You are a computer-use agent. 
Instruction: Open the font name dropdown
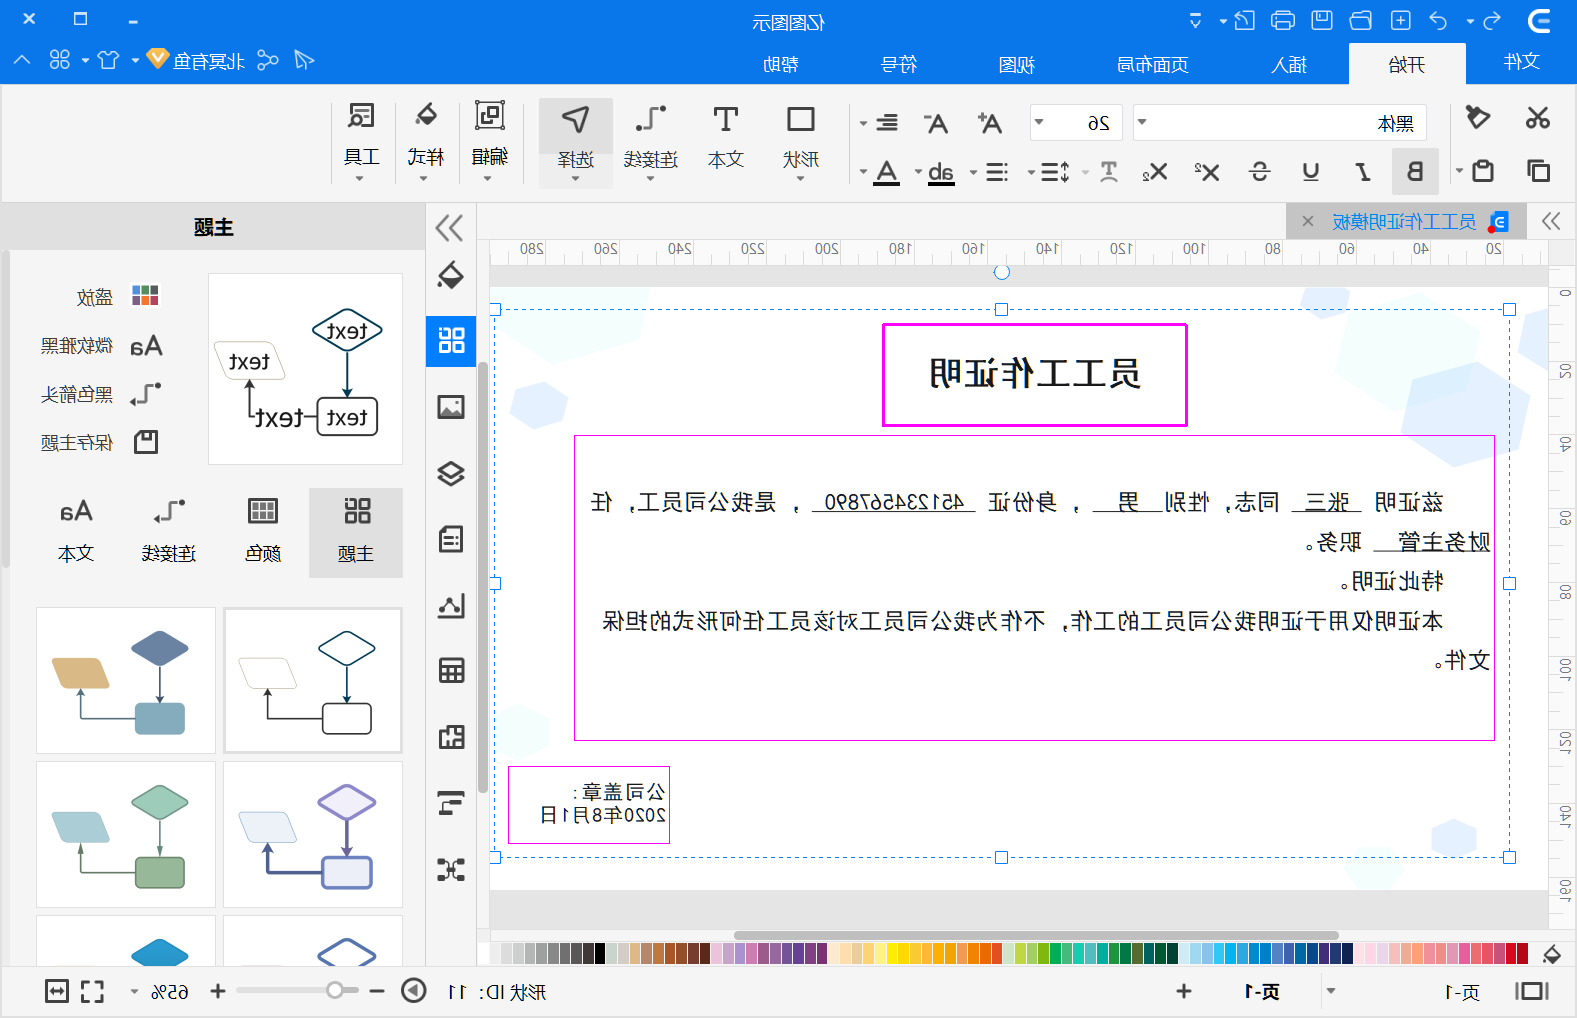click(1142, 123)
